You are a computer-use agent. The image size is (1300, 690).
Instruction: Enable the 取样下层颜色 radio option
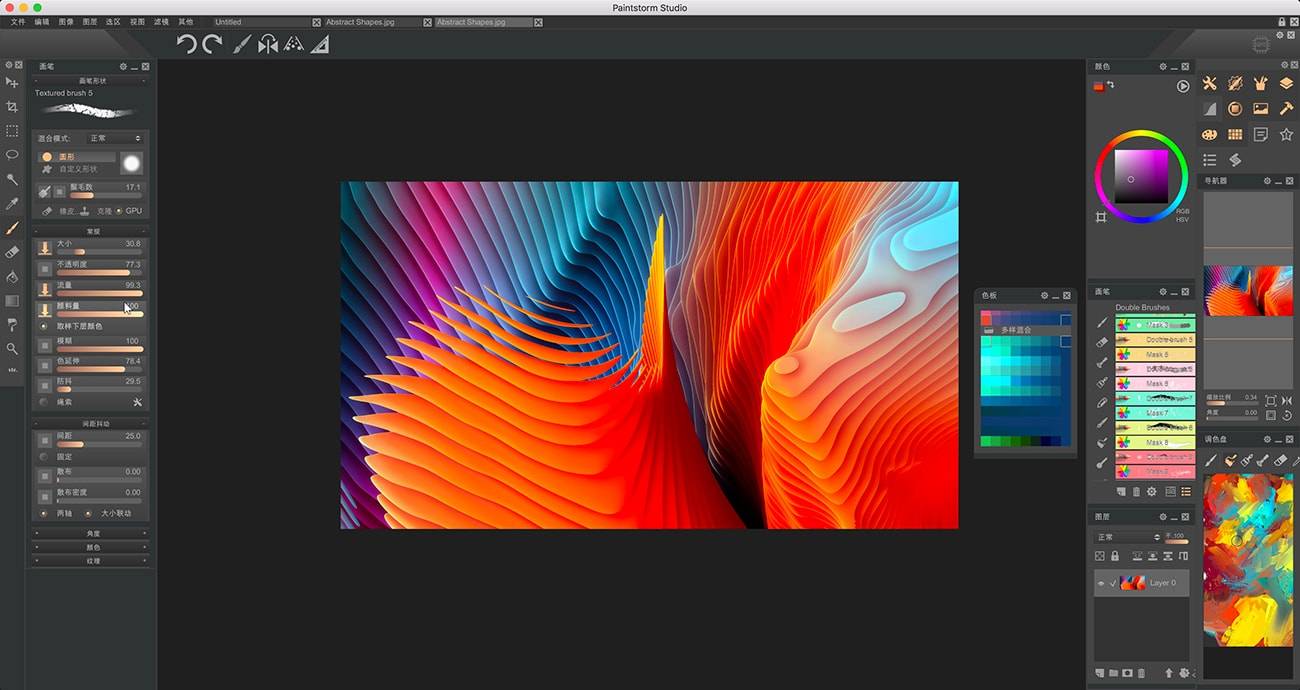[44, 326]
